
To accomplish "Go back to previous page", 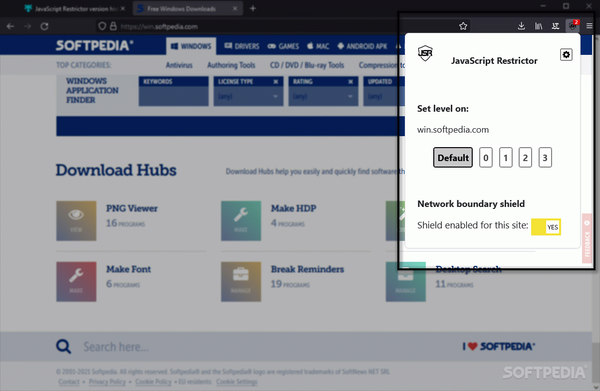I will [10, 26].
